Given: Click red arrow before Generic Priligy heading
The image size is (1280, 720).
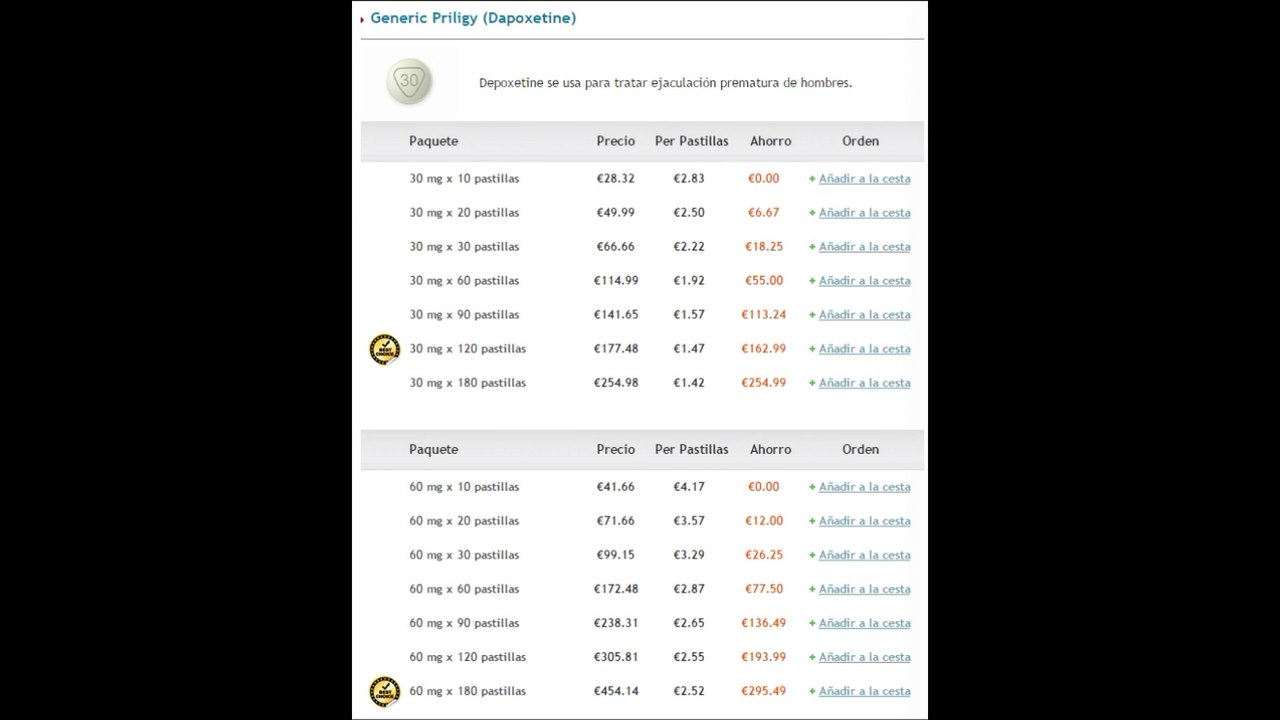Looking at the screenshot, I should tap(362, 19).
